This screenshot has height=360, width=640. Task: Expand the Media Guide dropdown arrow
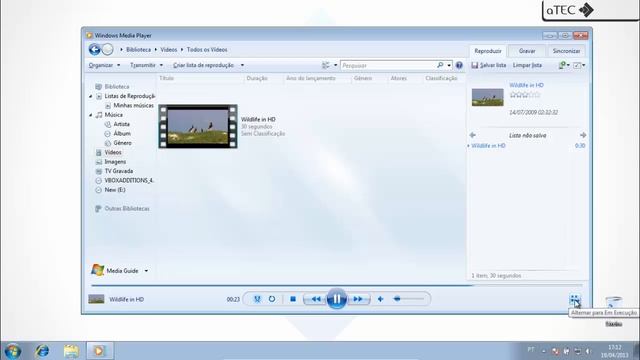pos(146,271)
